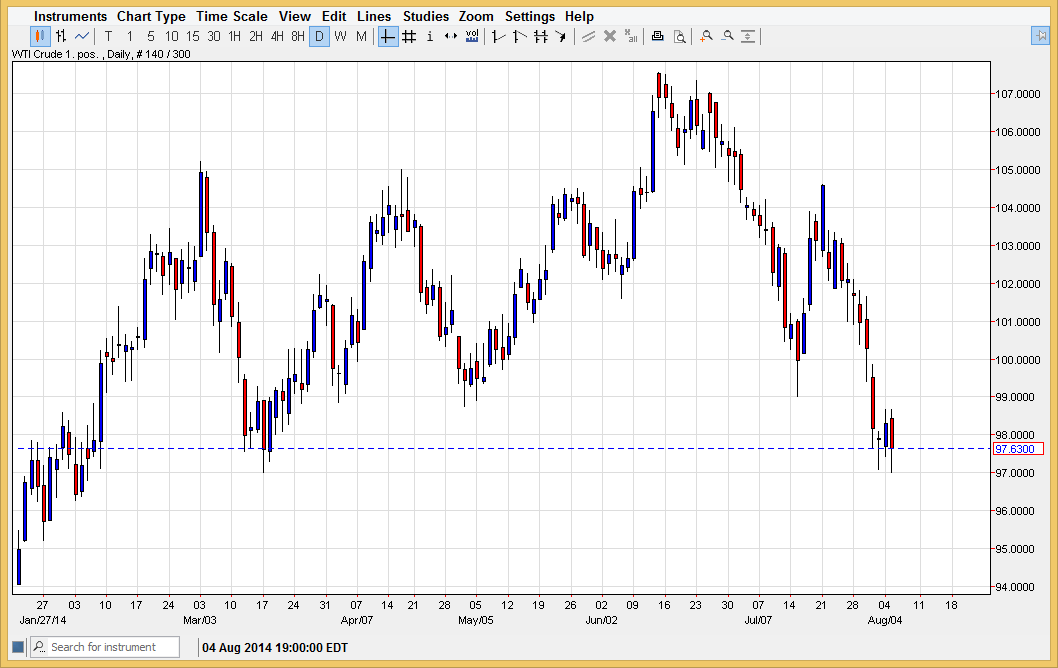Open print preview icon
The image size is (1058, 668).
click(x=679, y=36)
